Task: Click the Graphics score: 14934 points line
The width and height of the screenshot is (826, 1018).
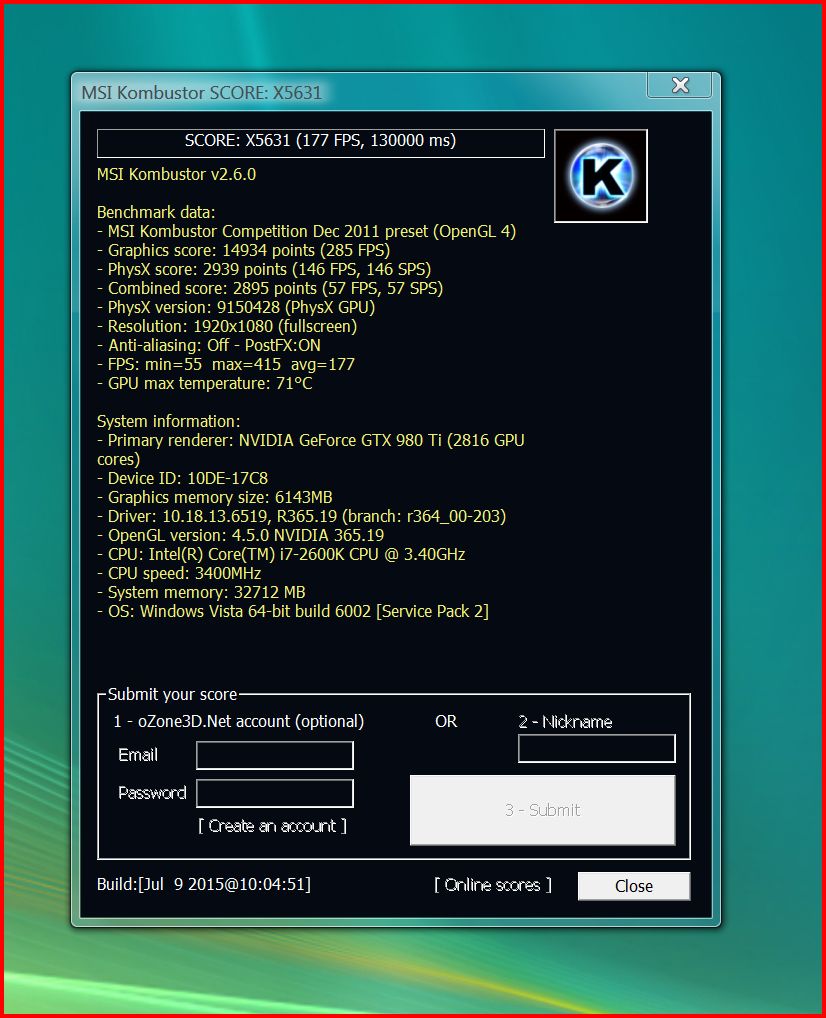Action: 244,251
